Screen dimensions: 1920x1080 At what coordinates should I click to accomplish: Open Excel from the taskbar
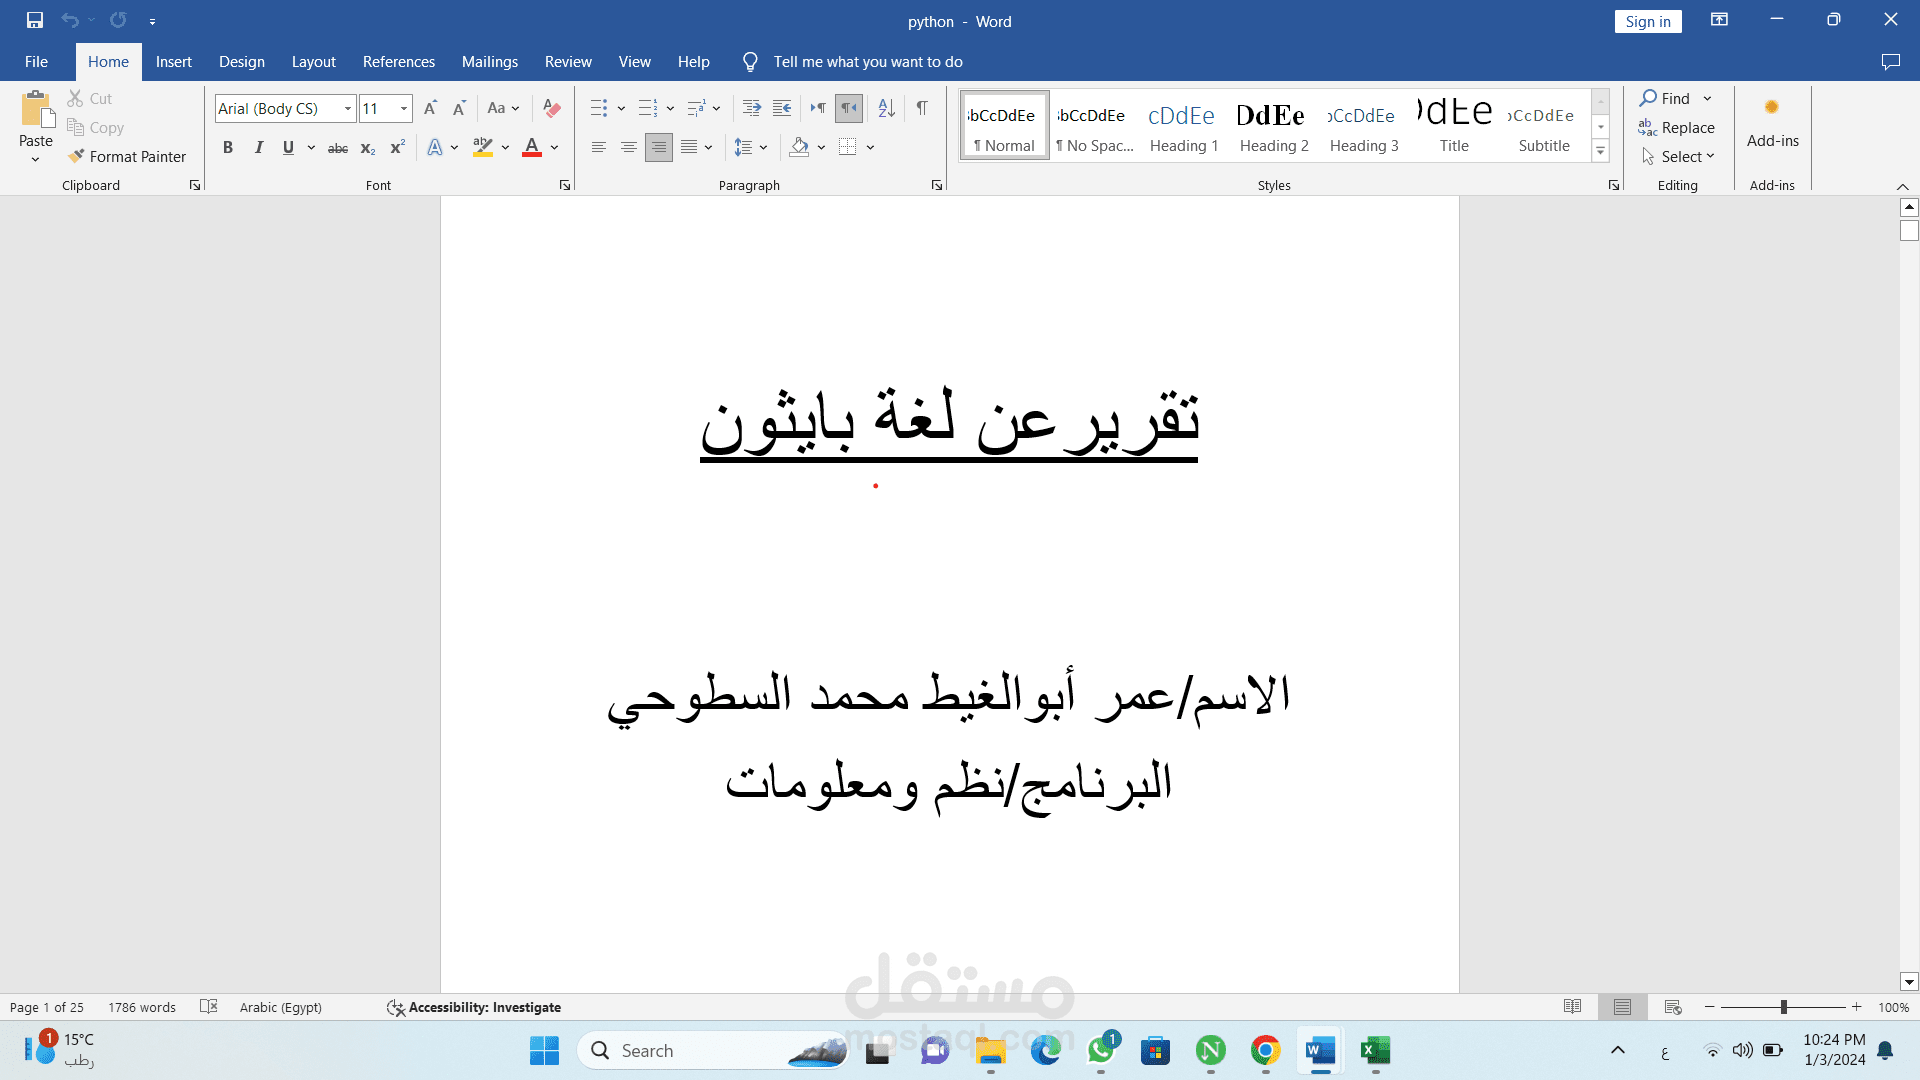(1376, 1051)
